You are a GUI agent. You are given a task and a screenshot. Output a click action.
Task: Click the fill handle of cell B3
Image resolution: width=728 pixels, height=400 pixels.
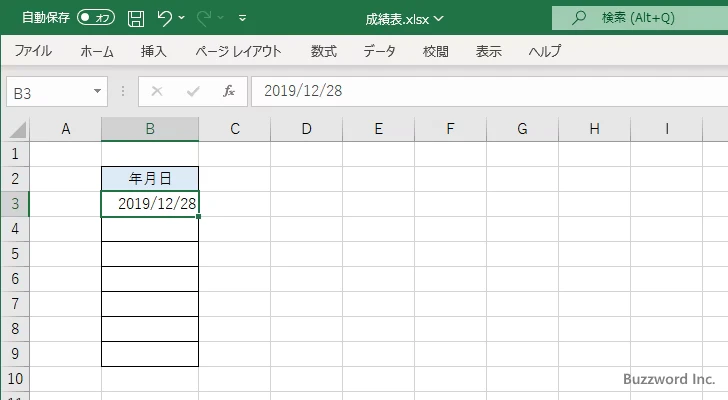[x=199, y=216]
